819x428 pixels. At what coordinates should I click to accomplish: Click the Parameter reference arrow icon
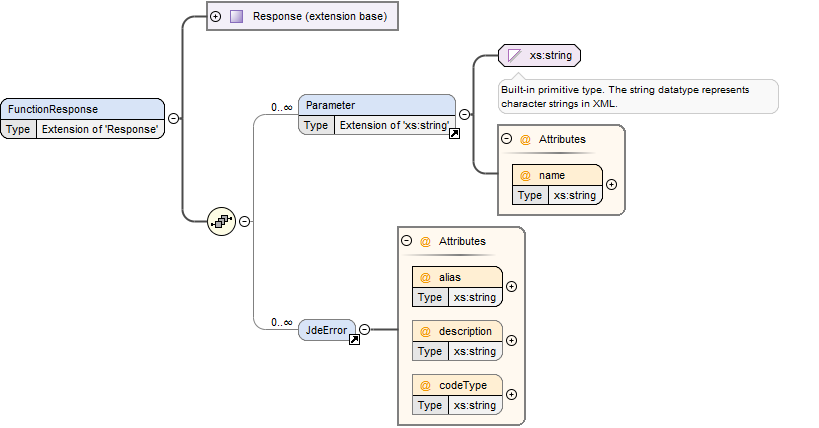pos(454,134)
